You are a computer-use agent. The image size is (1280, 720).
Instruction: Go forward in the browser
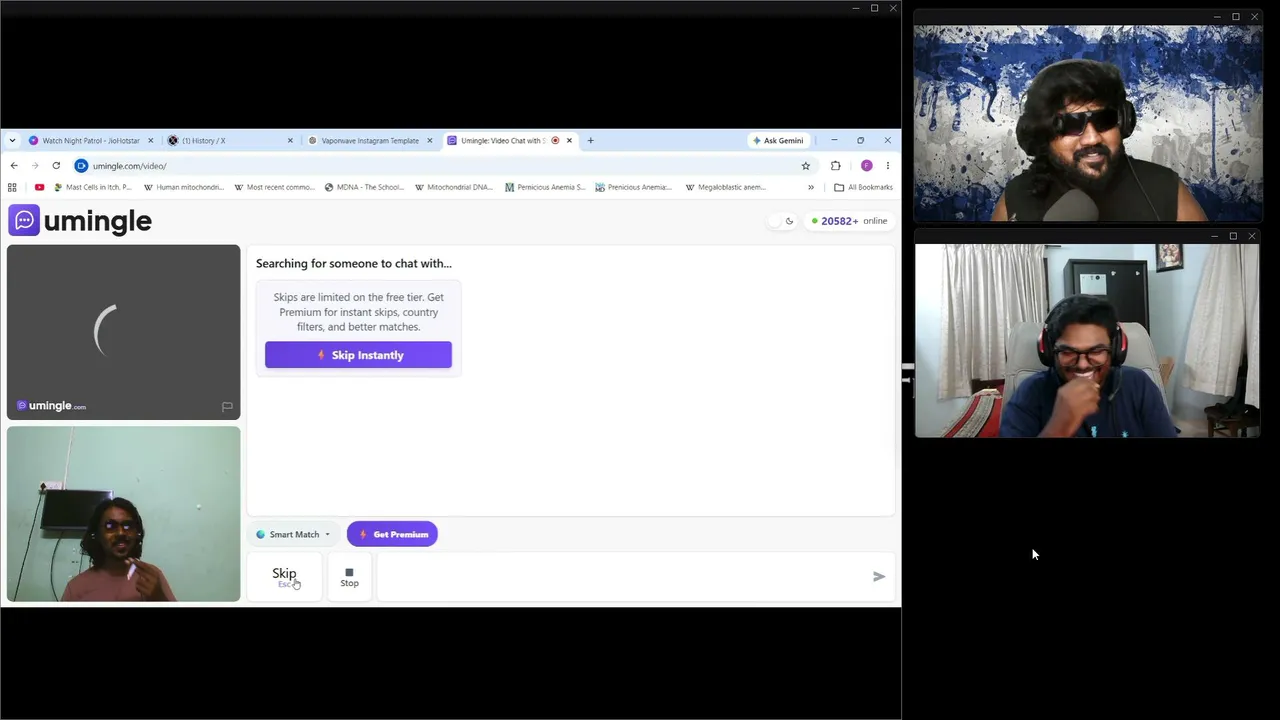[x=35, y=166]
